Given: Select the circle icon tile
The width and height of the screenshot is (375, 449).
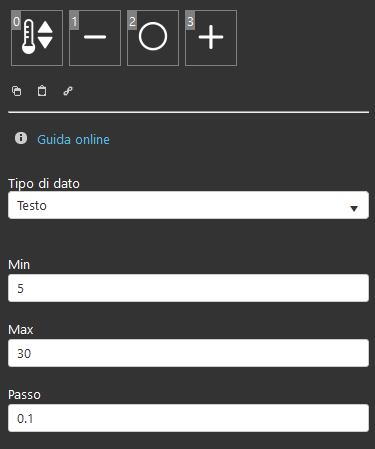Looking at the screenshot, I should click(x=153, y=38).
